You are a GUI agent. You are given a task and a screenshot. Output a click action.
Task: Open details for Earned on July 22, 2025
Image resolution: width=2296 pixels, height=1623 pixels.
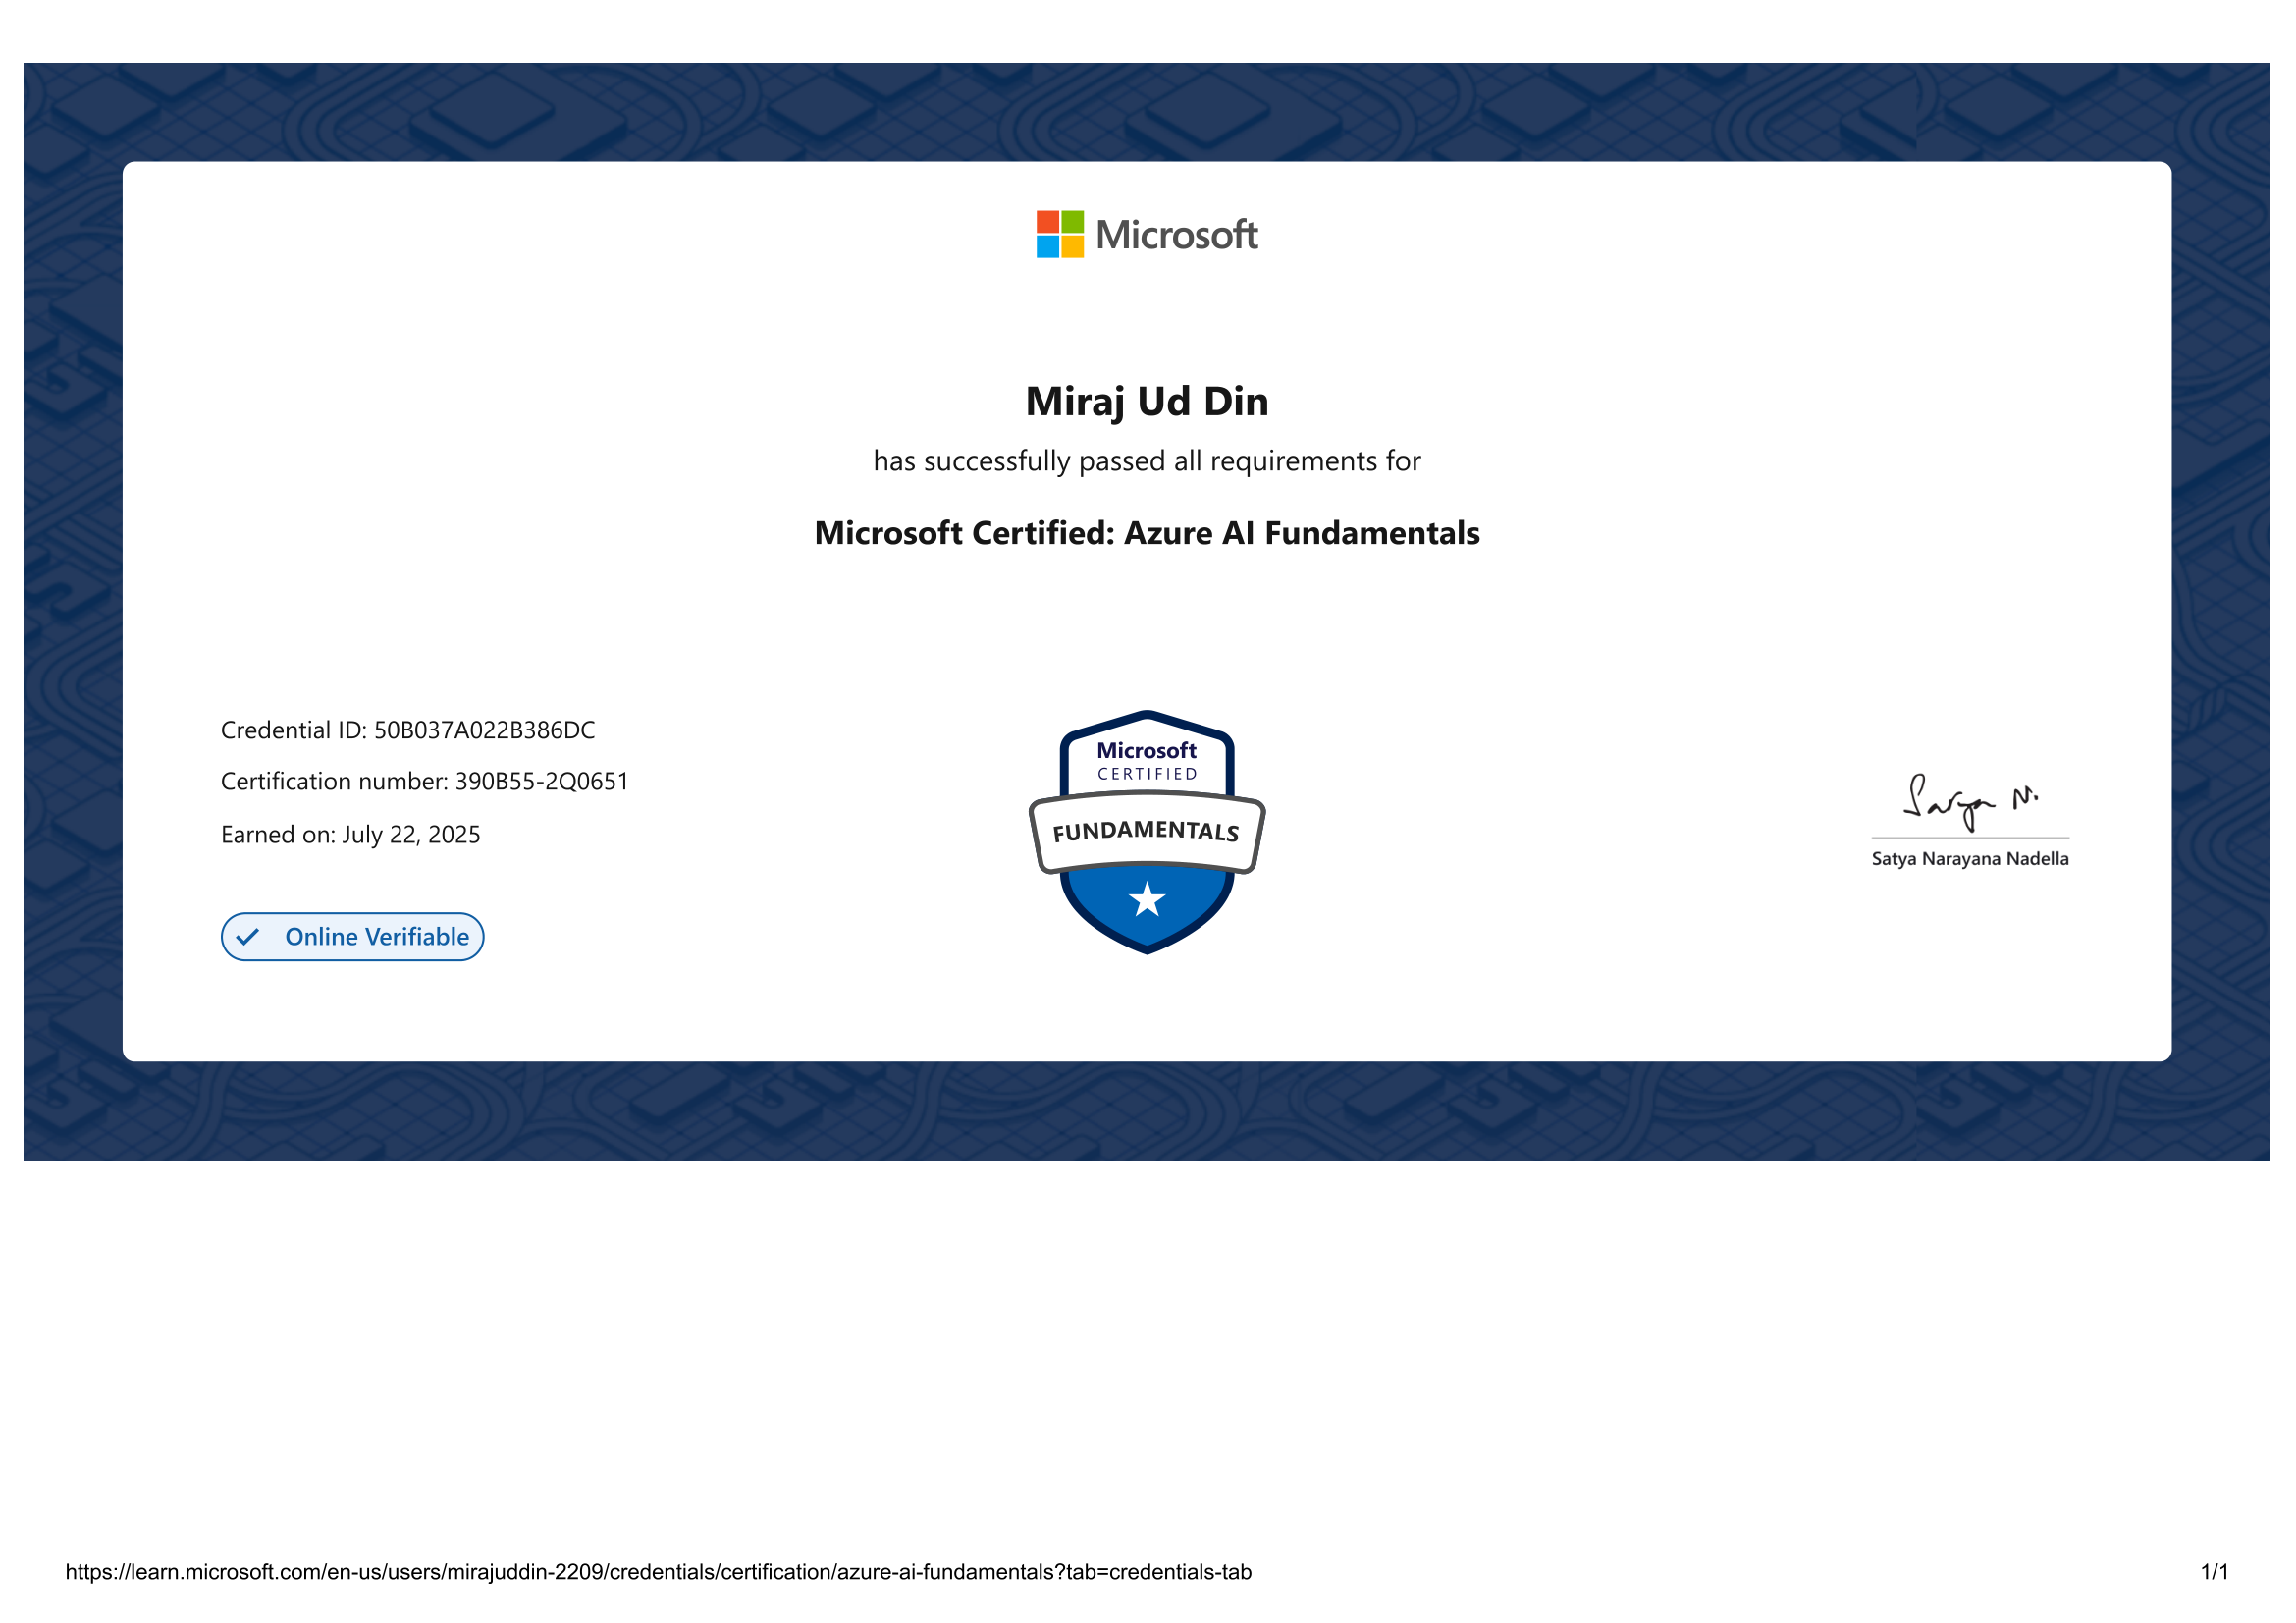pyautogui.click(x=351, y=834)
